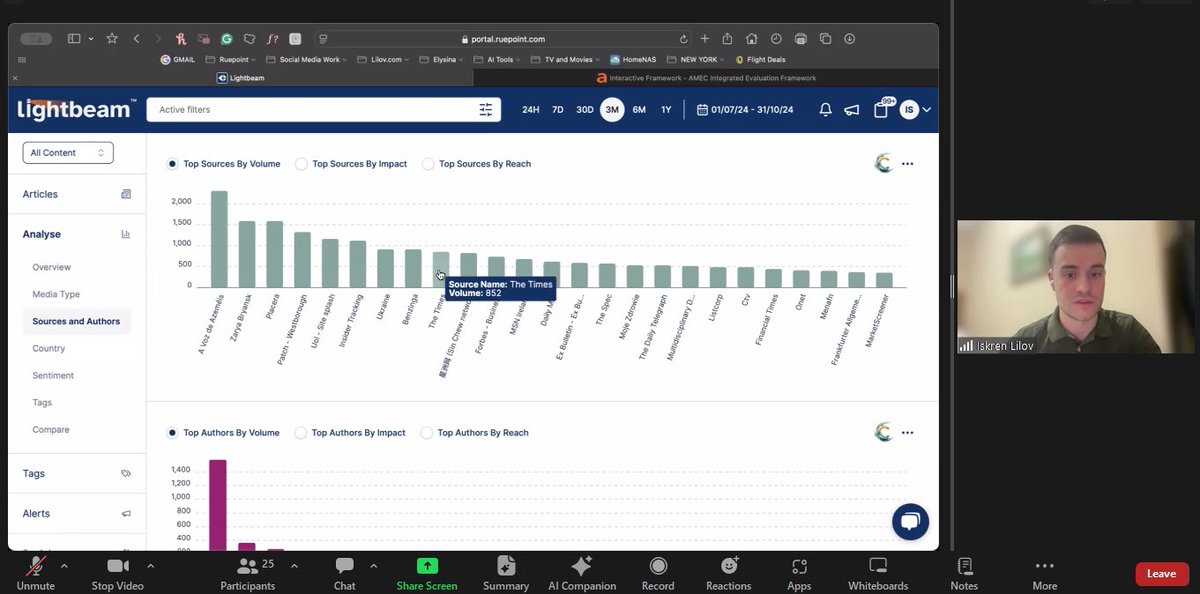This screenshot has height=594, width=1200.
Task: Click the Zoom Share Screen button
Action: coord(427,573)
